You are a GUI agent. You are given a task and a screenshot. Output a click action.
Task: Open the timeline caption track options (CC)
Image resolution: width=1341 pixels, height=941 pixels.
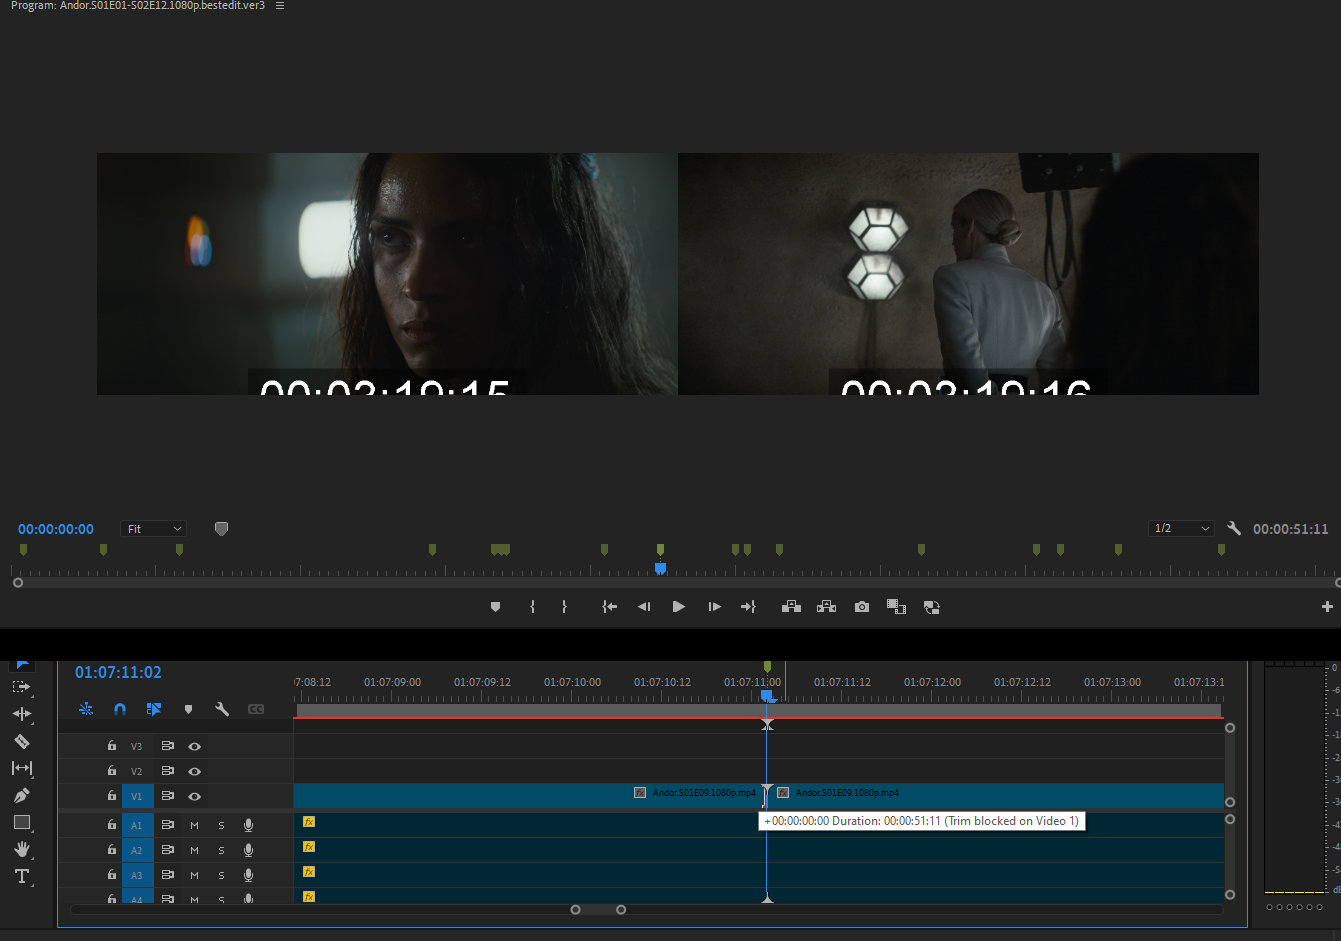point(256,709)
